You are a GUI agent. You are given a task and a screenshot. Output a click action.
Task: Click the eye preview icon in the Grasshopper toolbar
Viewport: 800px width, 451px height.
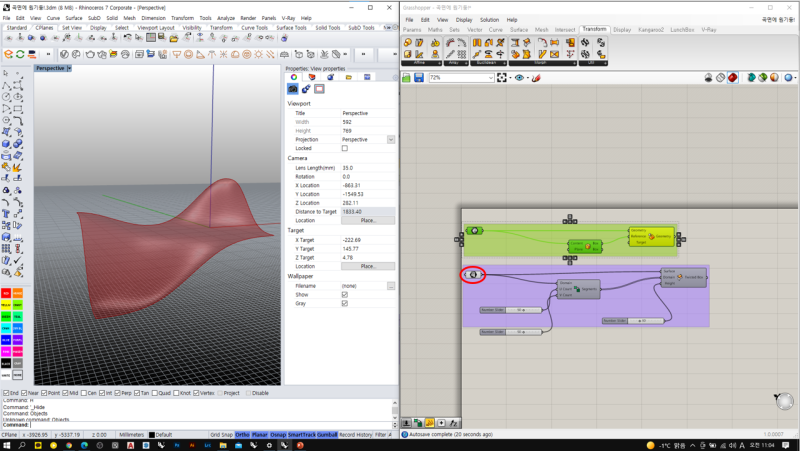pos(521,77)
